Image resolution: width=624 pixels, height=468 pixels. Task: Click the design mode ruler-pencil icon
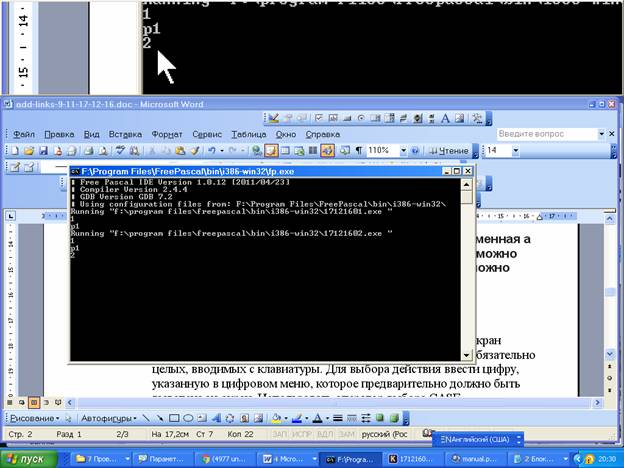click(273, 118)
